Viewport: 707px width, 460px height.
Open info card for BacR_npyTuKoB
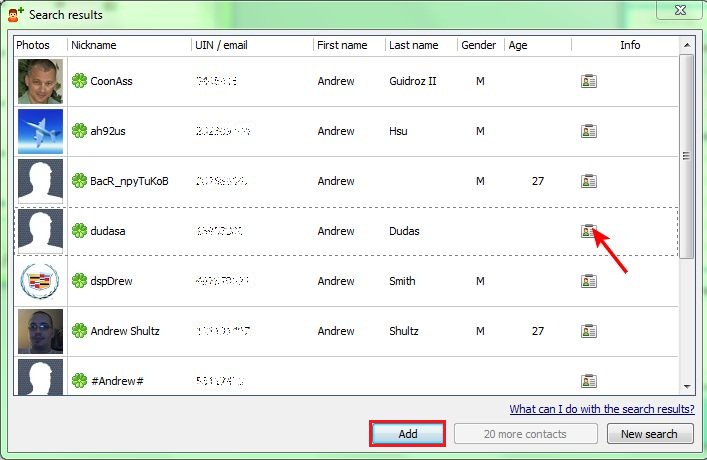pos(589,181)
